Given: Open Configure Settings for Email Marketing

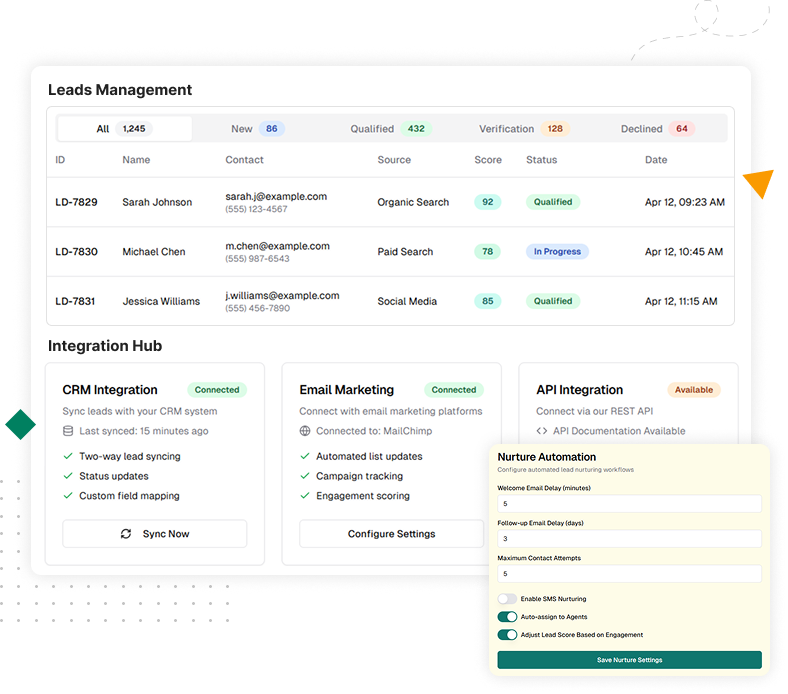Looking at the screenshot, I should coord(391,535).
